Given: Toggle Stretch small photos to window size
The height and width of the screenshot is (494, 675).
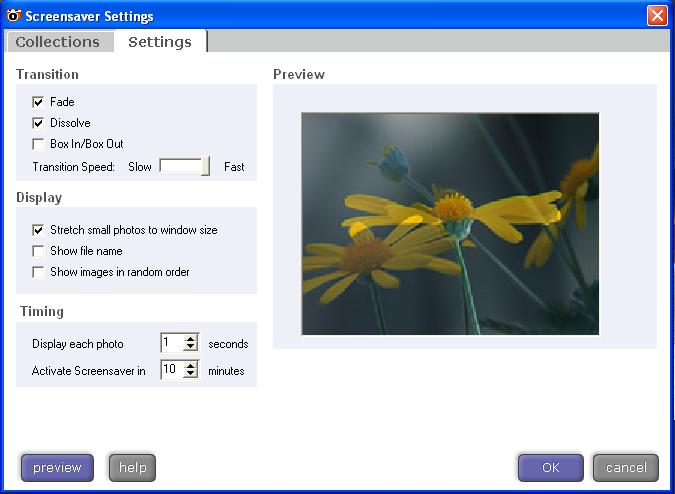Looking at the screenshot, I should coord(38,230).
